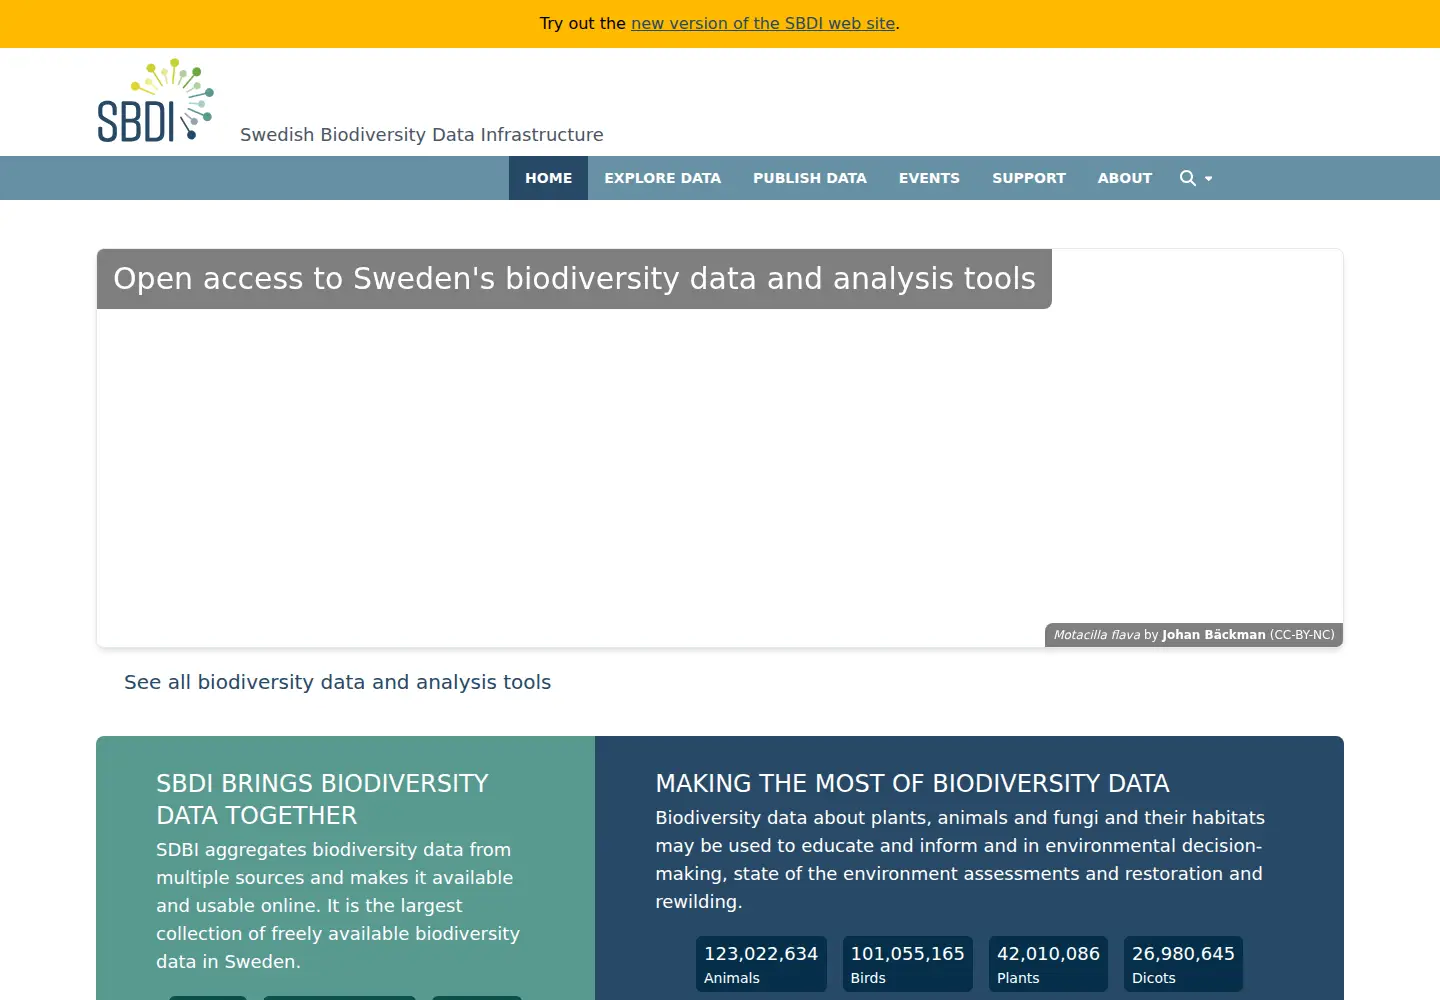This screenshot has width=1440, height=1000.
Task: Click heading MAKING THE MOST OF BIODIVERSITY DATA
Action: coord(912,783)
